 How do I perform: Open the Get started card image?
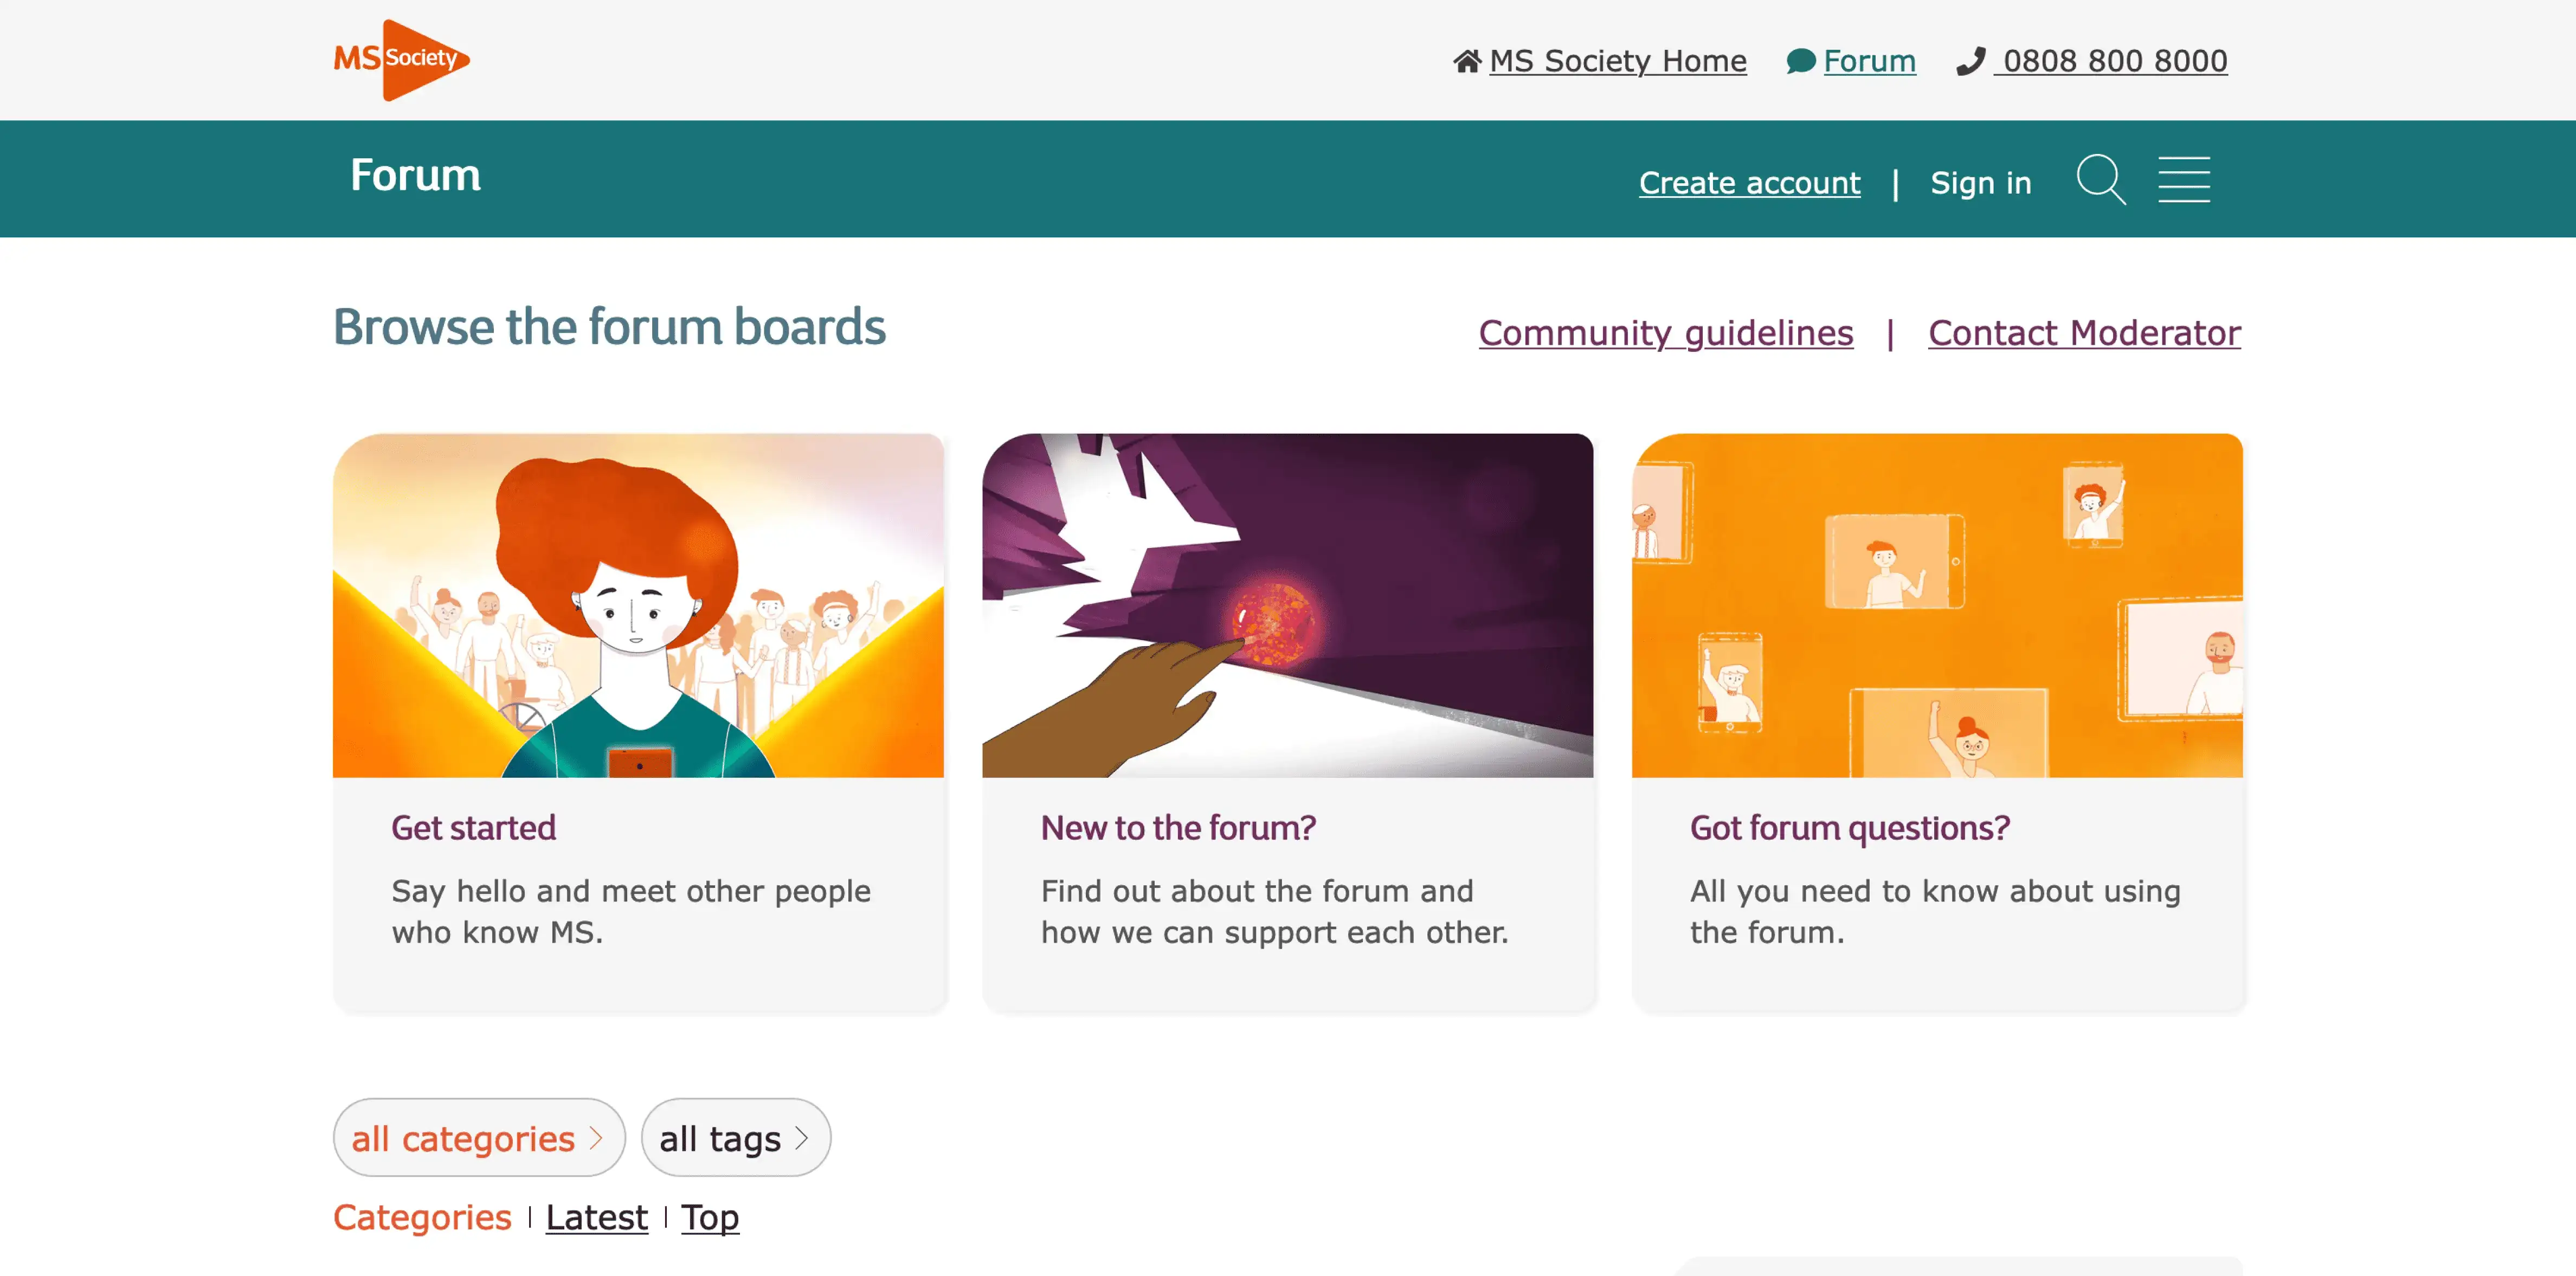(x=638, y=605)
